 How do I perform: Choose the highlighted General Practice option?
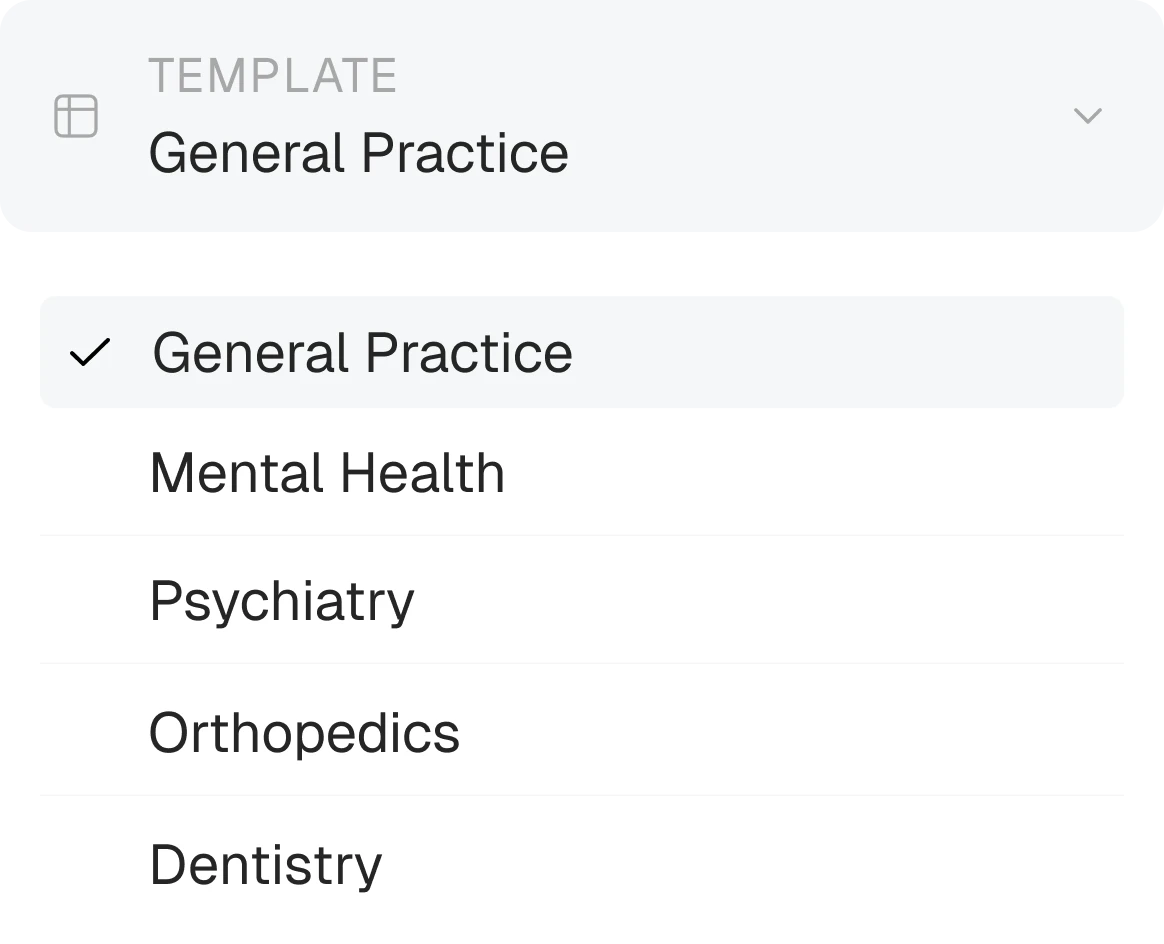click(x=582, y=352)
